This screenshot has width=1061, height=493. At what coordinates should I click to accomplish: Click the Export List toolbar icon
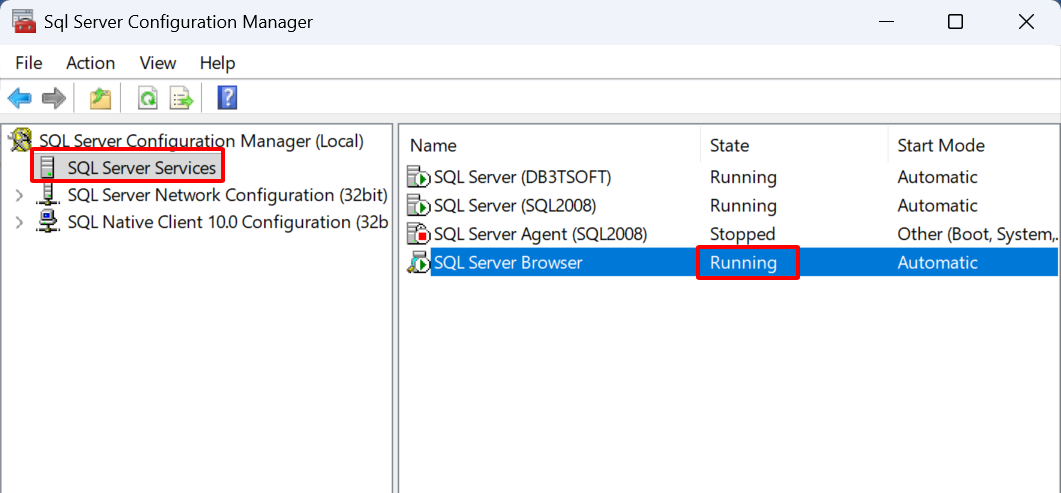(x=181, y=98)
